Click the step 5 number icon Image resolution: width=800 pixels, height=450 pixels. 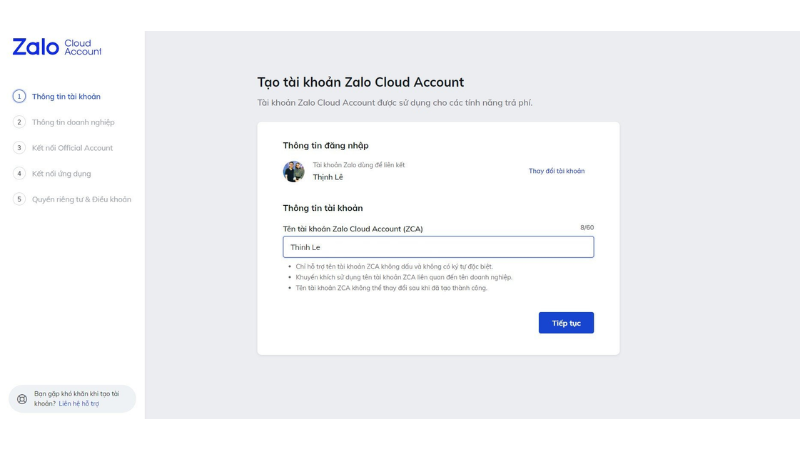18,199
